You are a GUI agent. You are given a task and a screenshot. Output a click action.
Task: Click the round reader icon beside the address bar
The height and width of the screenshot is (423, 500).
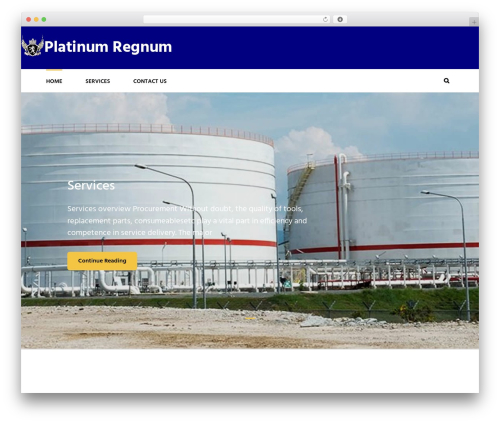click(x=340, y=20)
